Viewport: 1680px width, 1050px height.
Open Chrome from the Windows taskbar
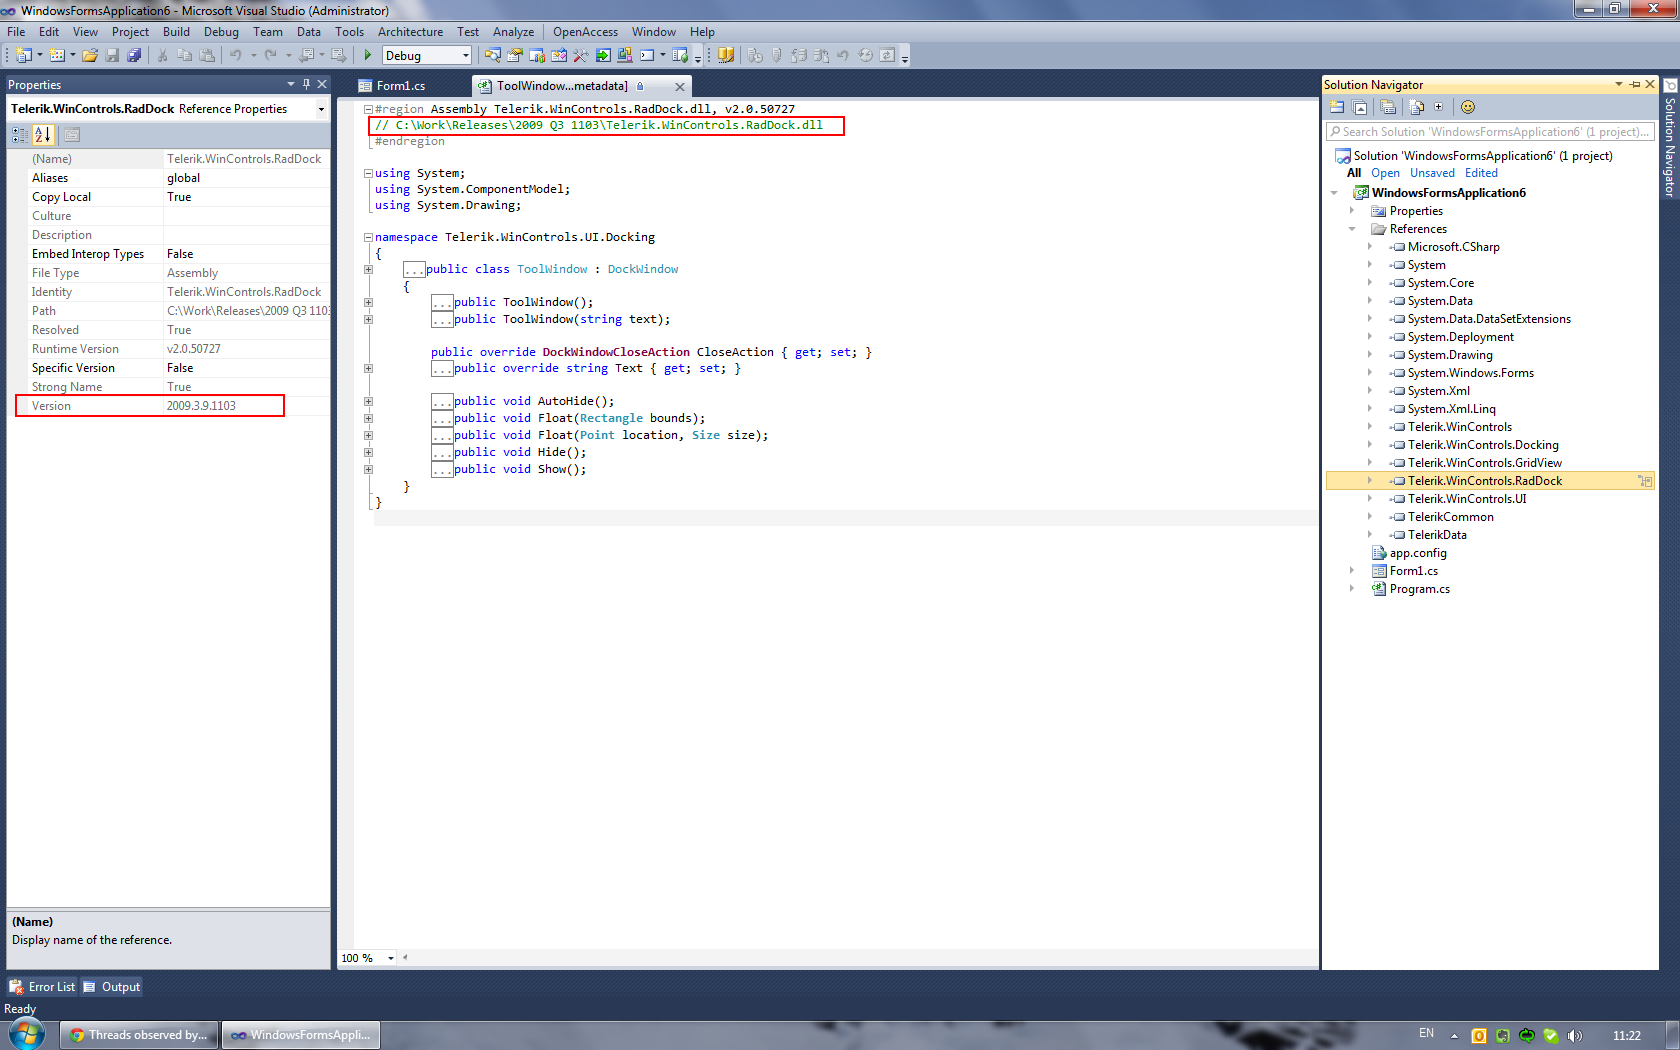138,1035
